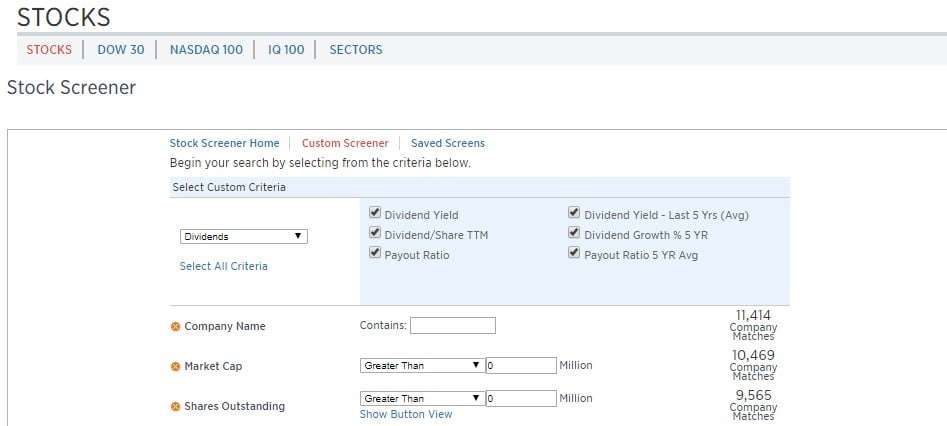This screenshot has width=947, height=426.
Task: View Saved Screens
Action: pos(448,143)
